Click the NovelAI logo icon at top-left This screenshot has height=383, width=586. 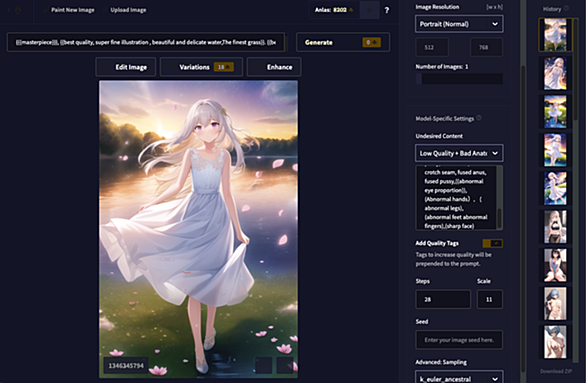click(18, 10)
